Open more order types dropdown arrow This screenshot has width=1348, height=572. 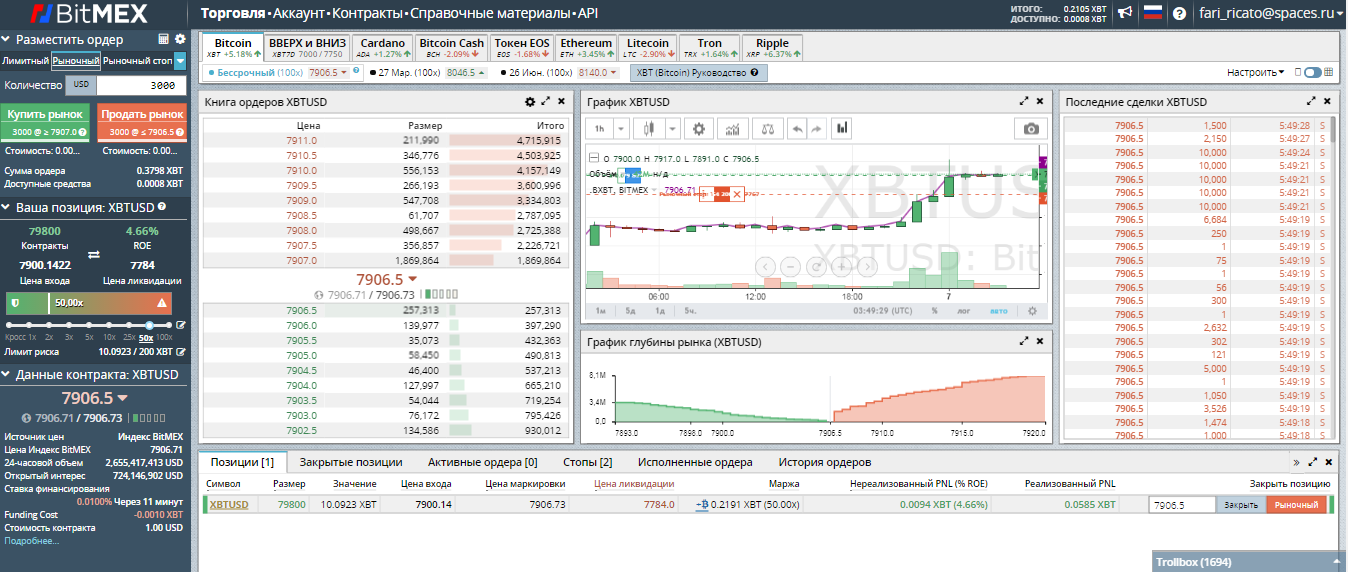[x=180, y=61]
